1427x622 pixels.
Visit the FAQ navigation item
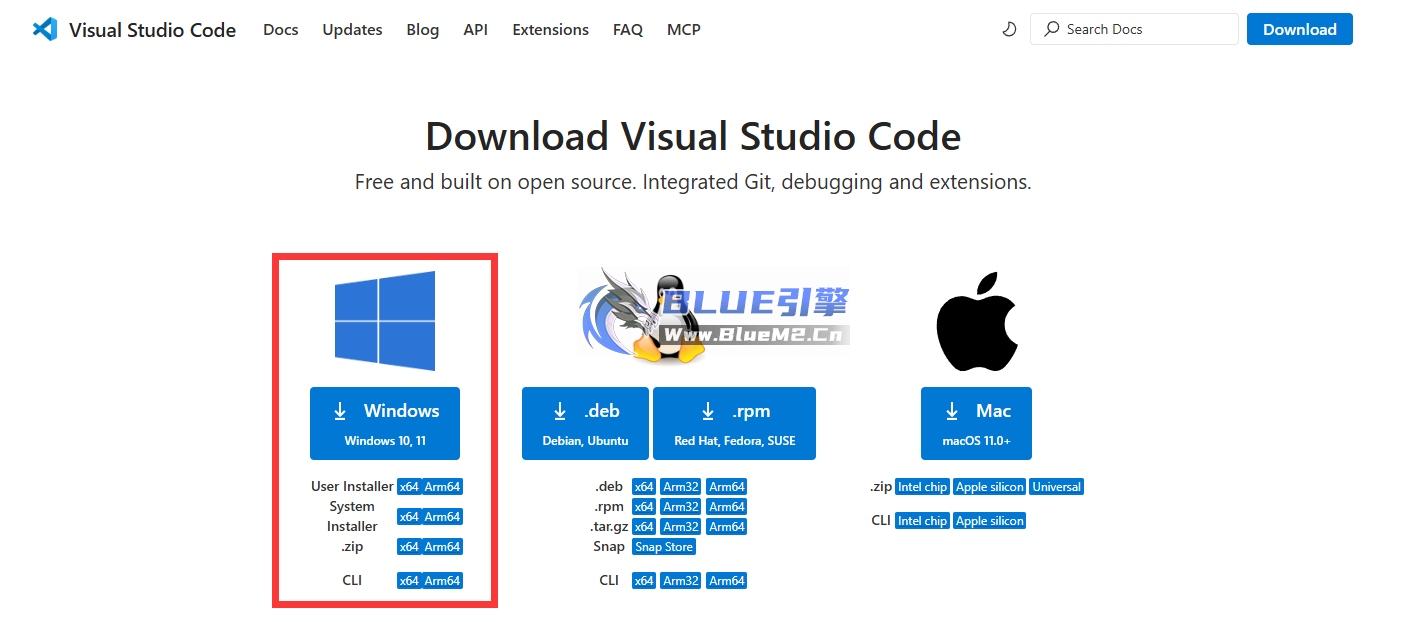[x=628, y=30]
